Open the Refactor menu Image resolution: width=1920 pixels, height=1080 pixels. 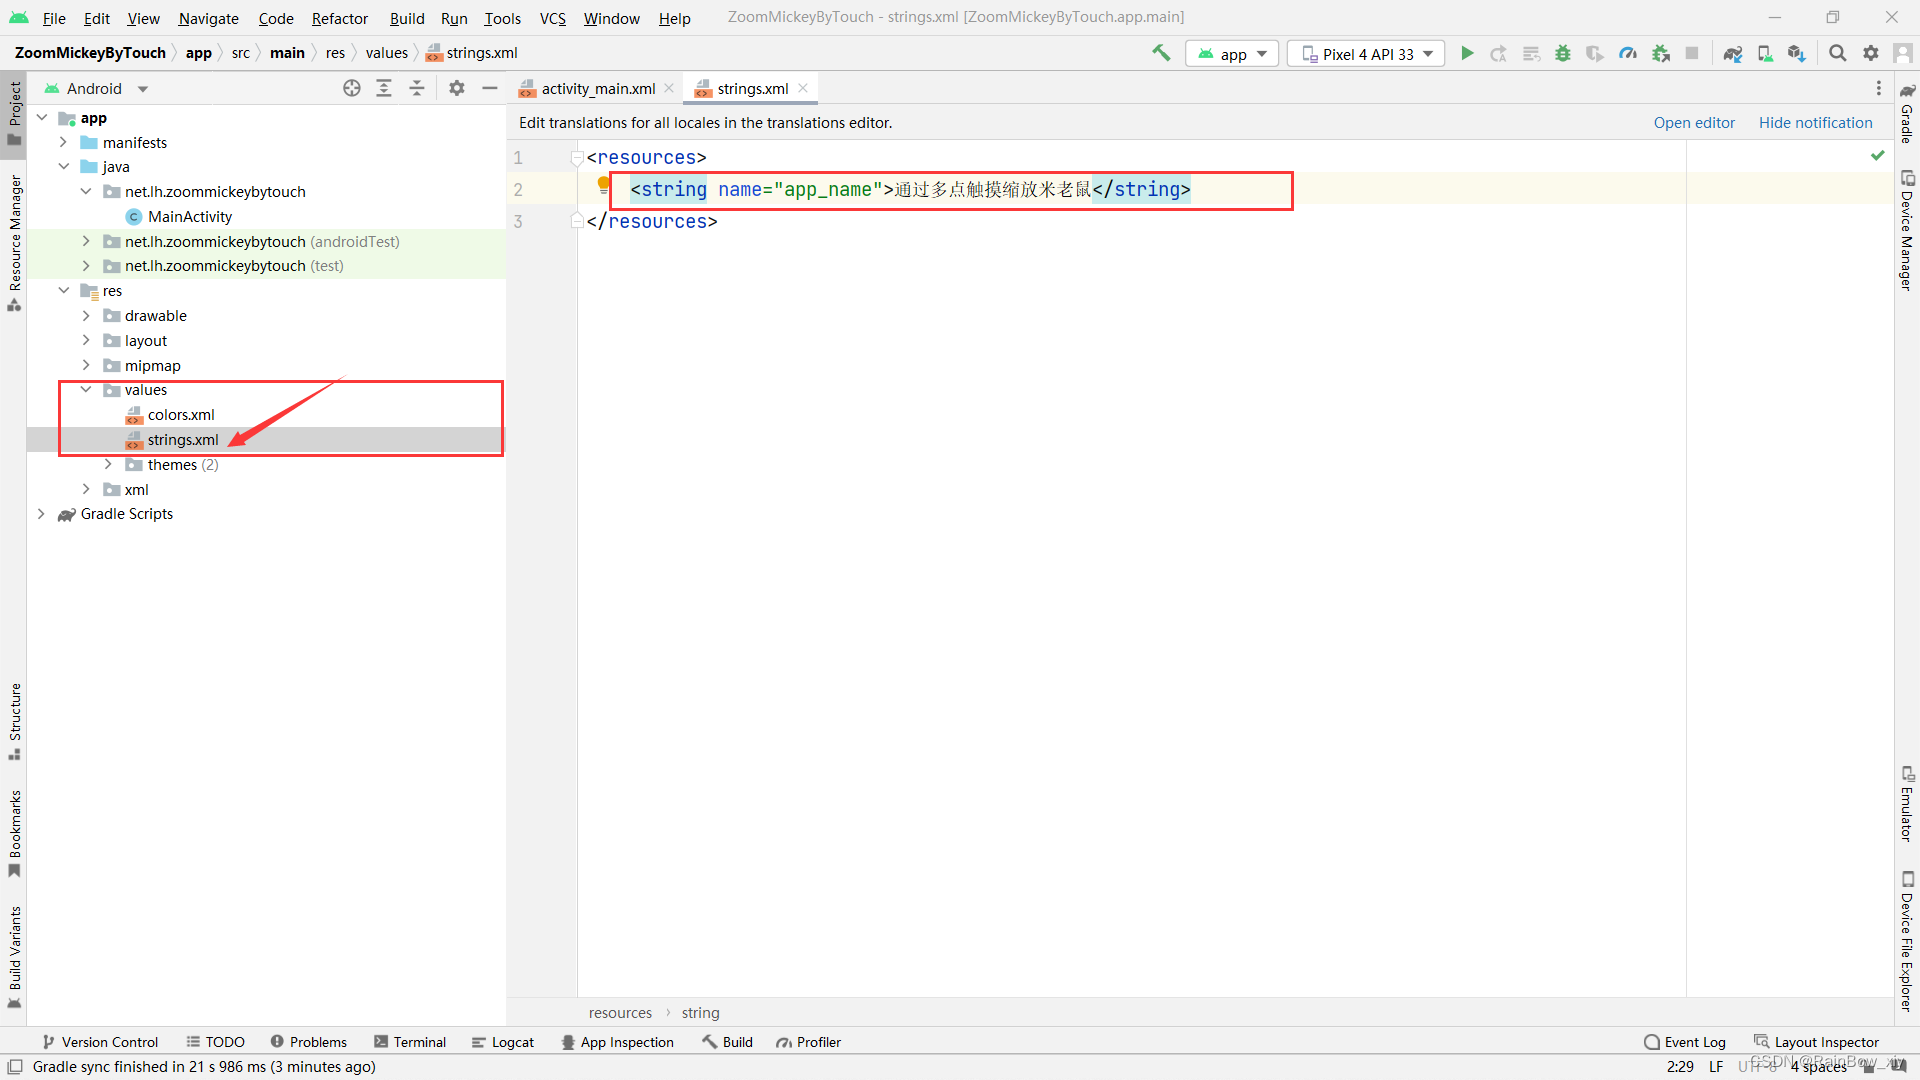click(339, 18)
